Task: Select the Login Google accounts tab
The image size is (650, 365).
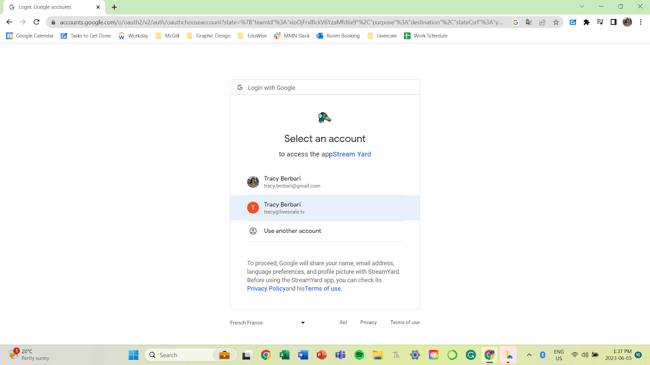Action: click(x=54, y=7)
